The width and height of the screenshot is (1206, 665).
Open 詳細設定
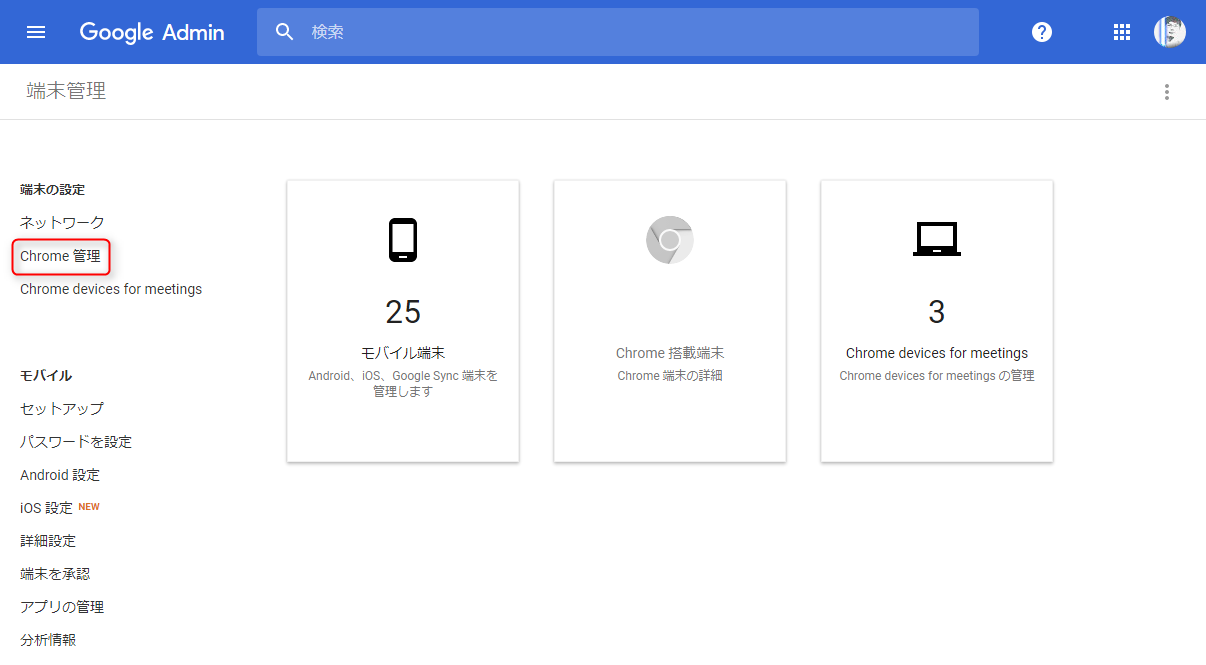tap(48, 541)
